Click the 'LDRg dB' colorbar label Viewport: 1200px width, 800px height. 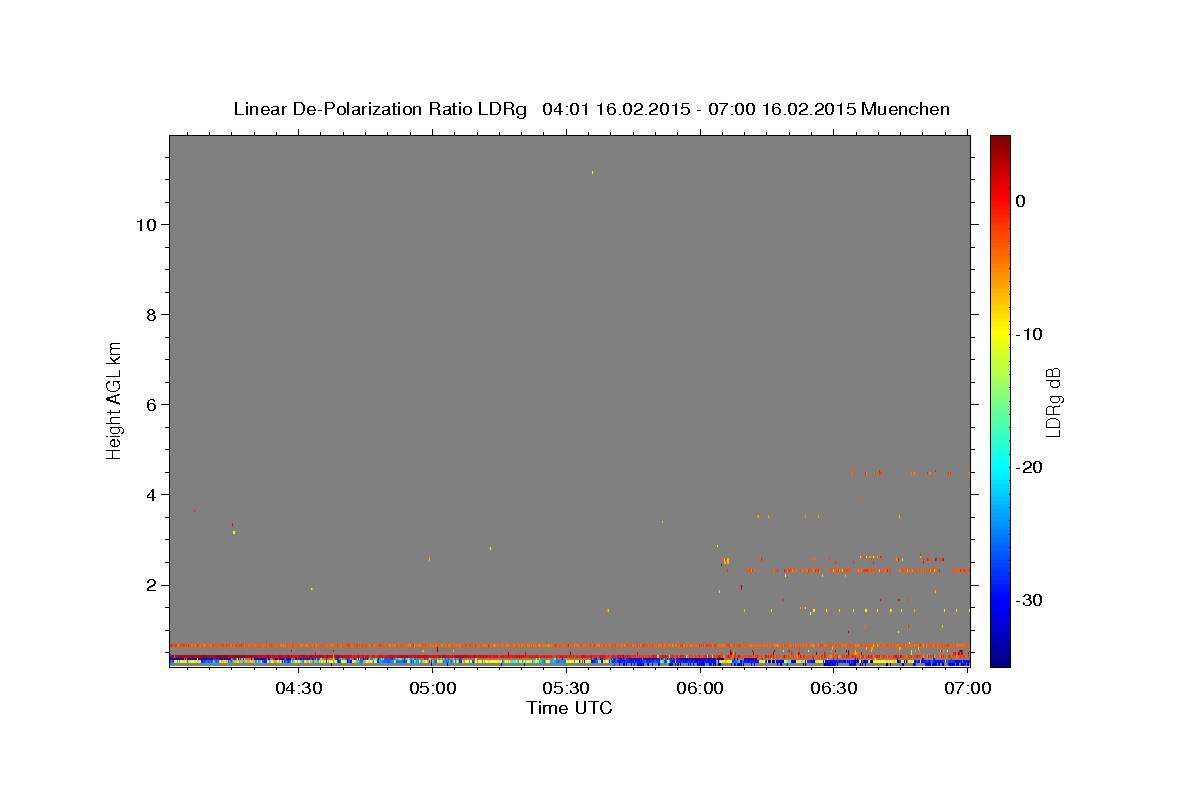[x=1053, y=402]
